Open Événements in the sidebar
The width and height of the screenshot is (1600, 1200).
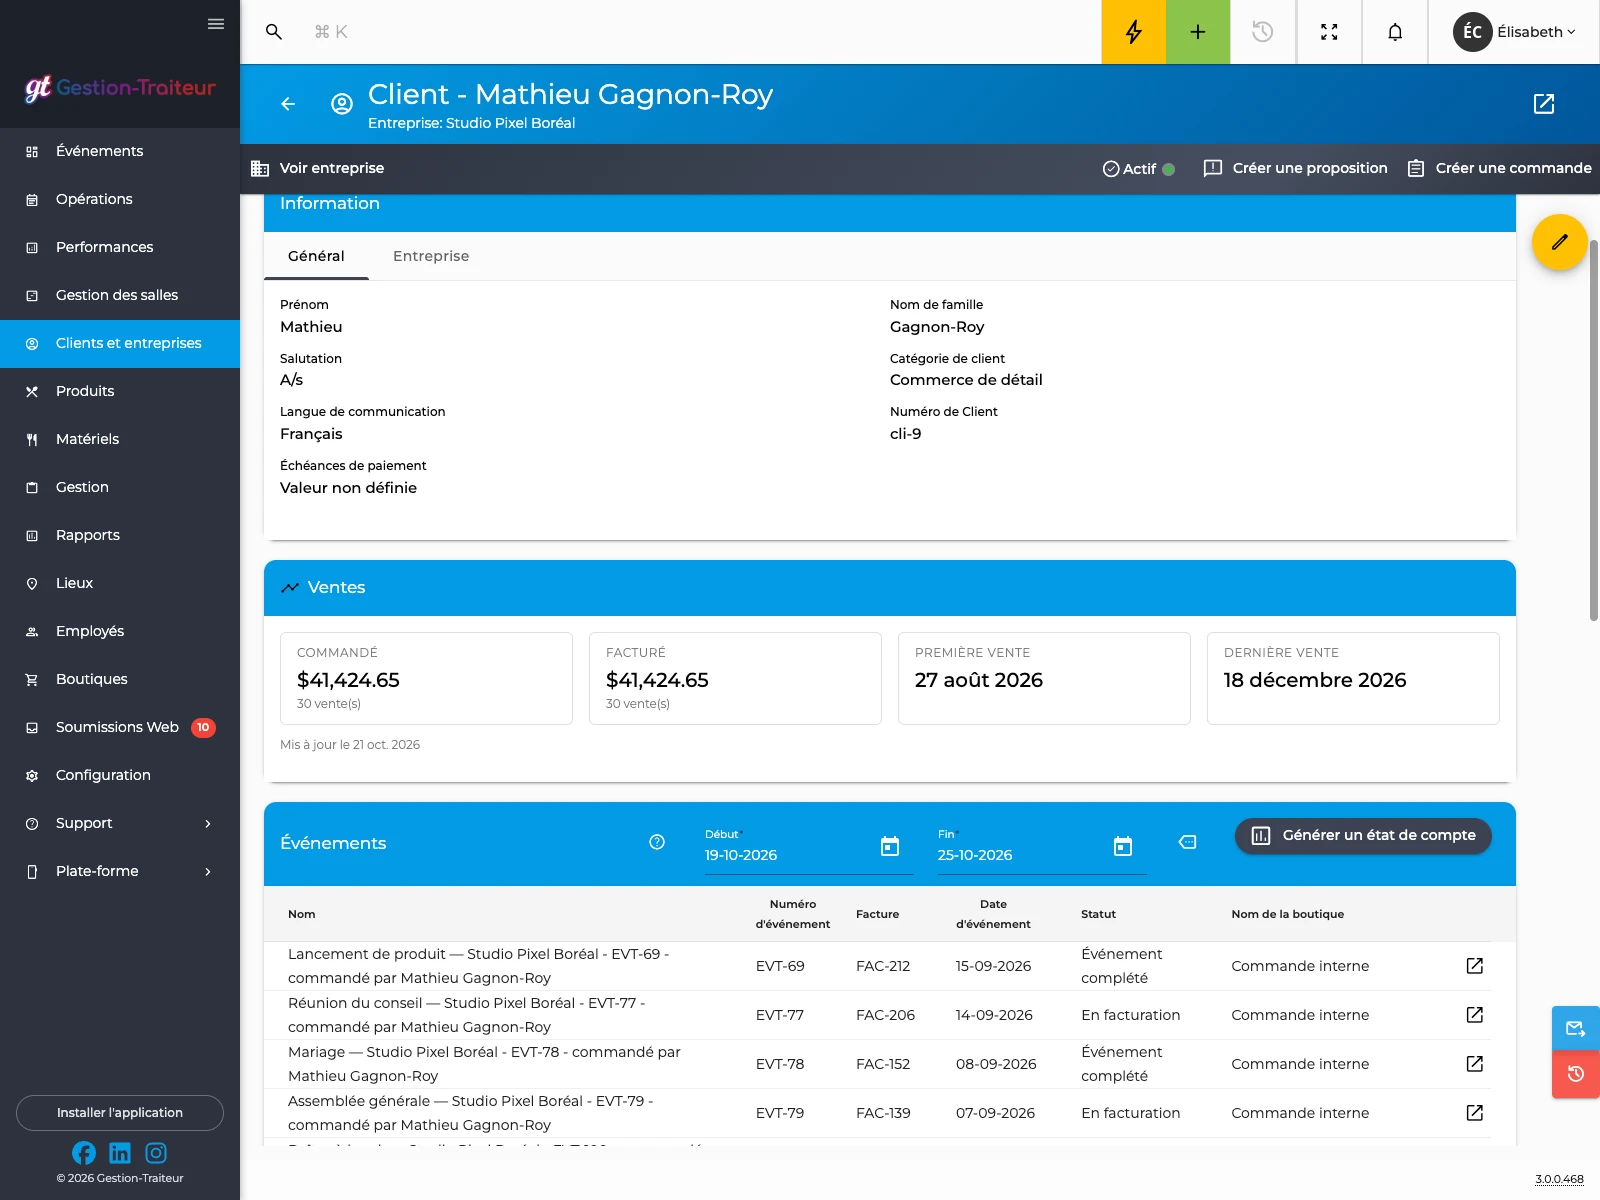(120, 151)
